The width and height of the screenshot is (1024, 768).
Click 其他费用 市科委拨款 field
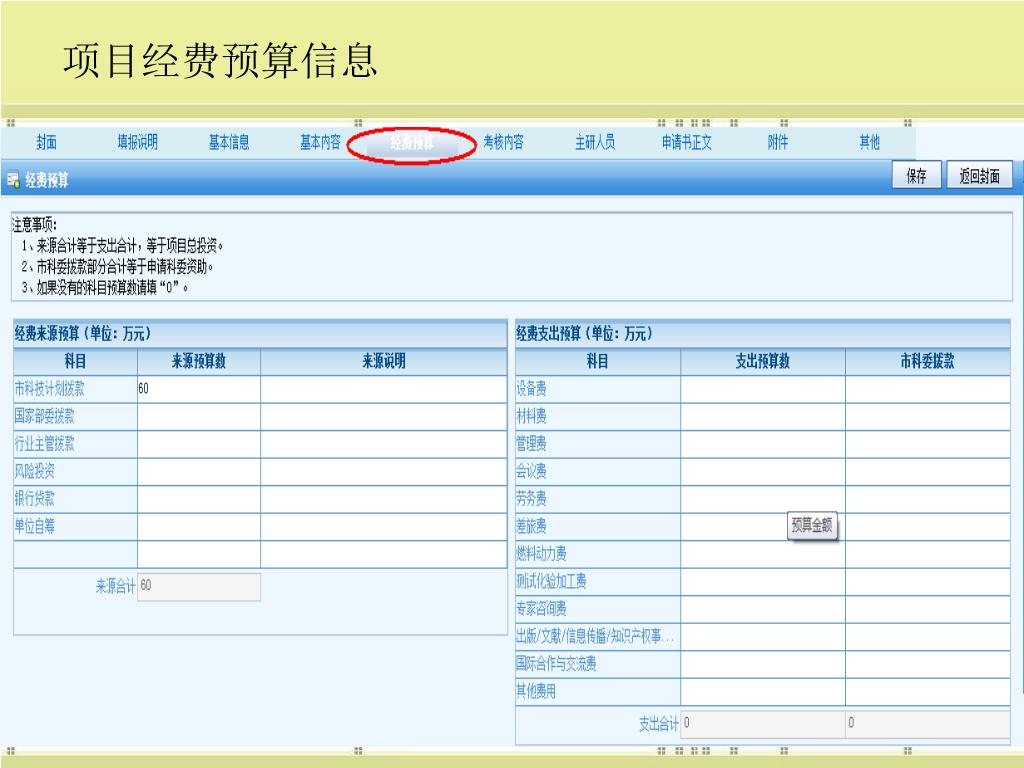click(x=928, y=692)
